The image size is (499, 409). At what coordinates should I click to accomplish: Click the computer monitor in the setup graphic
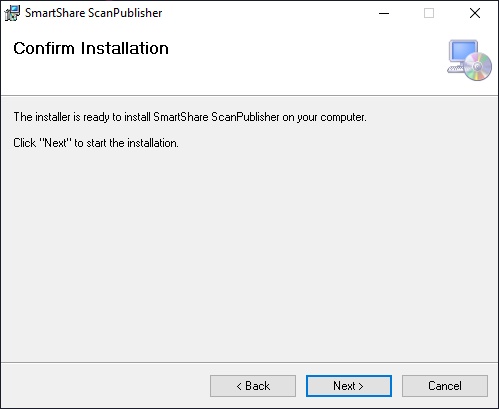pos(463,52)
